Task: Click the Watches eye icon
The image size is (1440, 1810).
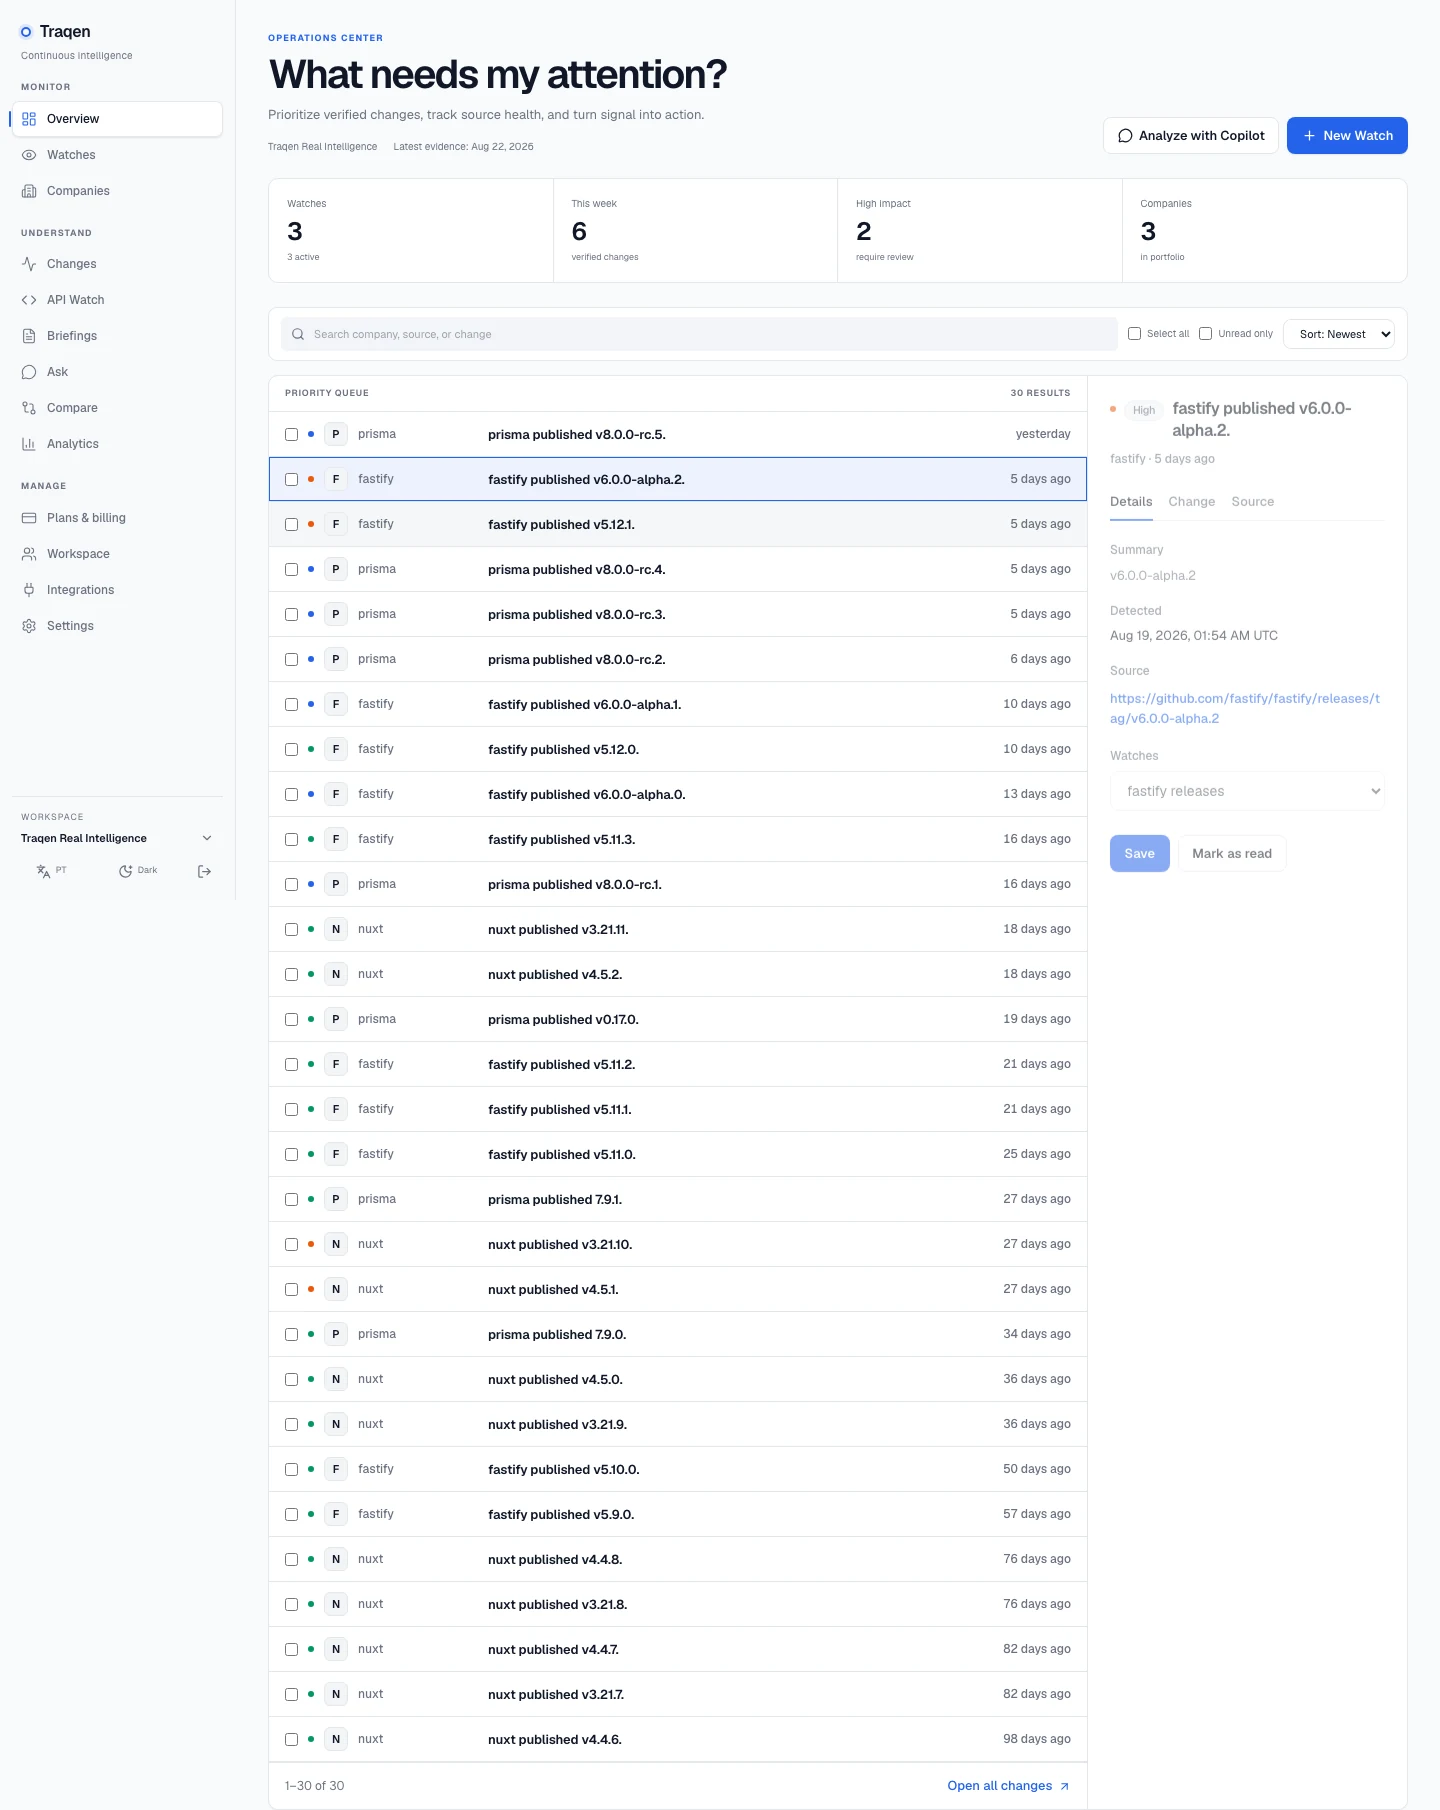Action: pos(29,155)
